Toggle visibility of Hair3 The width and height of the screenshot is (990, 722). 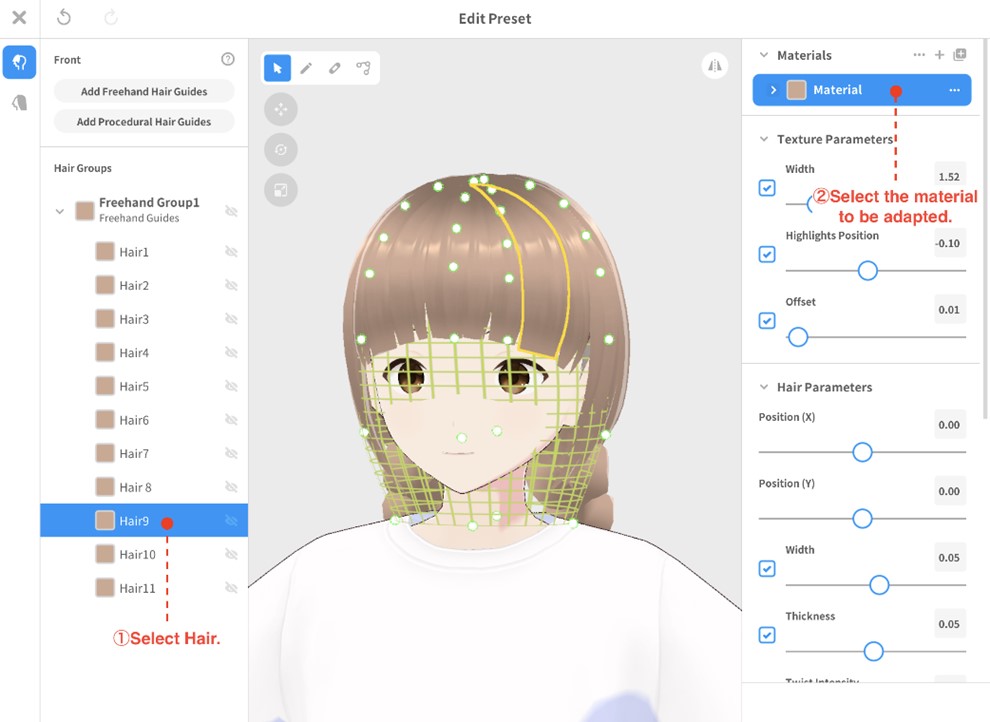[x=231, y=319]
